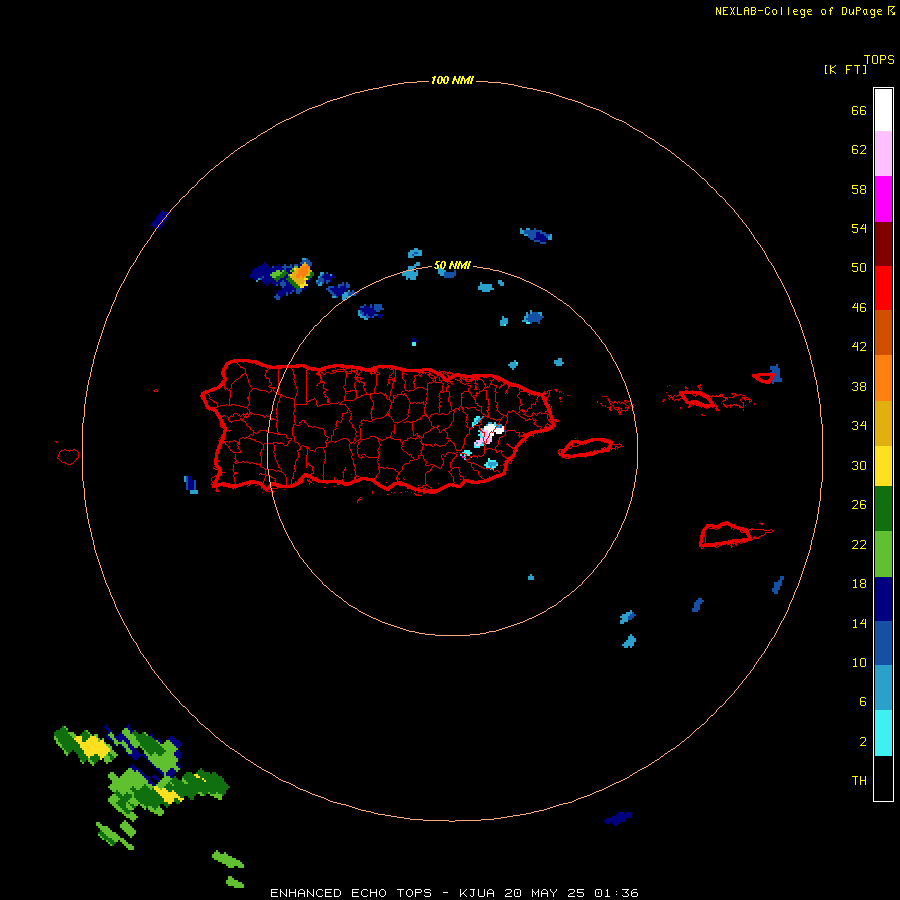900x900 pixels.
Task: Click the 66 value on legend
Action: 859,110
